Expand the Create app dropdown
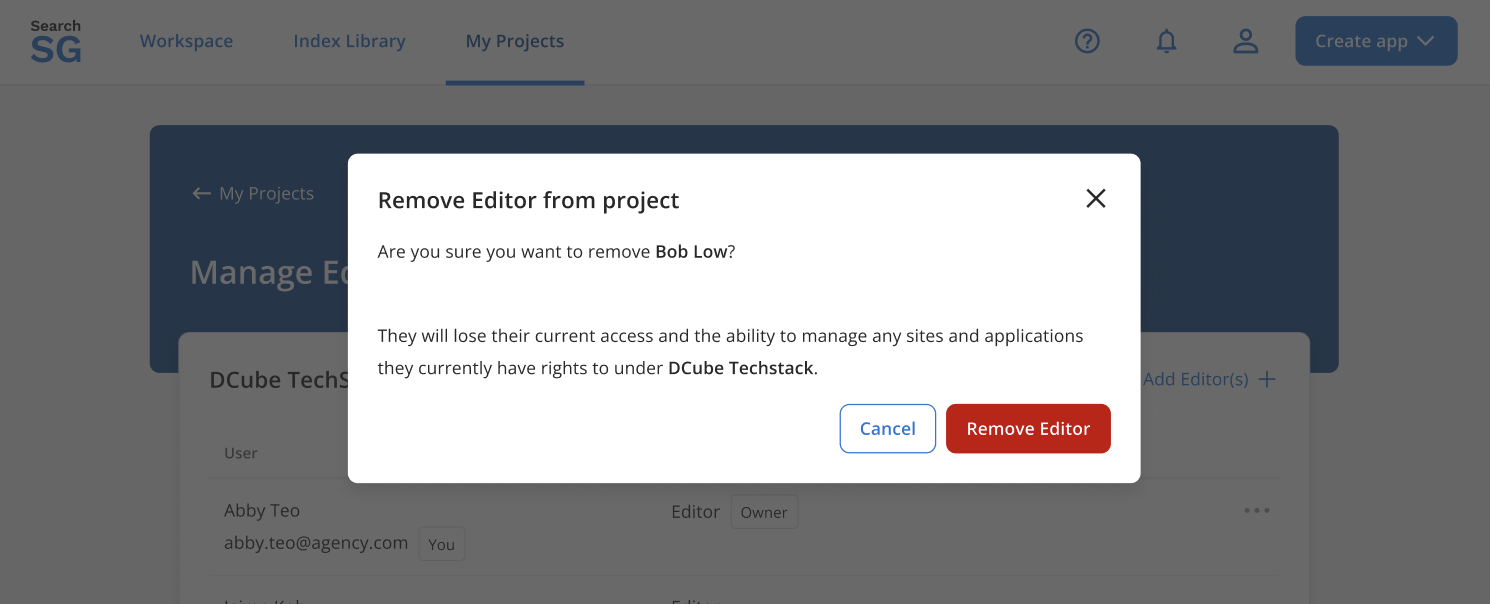1490x604 pixels. 1376,41
